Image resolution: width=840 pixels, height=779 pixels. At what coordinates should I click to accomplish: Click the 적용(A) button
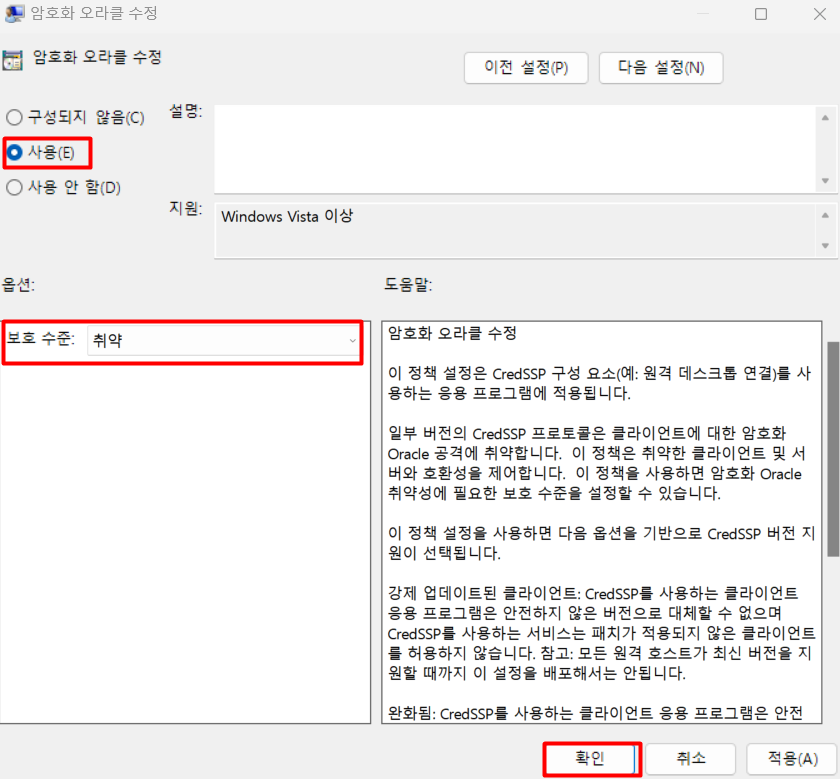tap(792, 759)
